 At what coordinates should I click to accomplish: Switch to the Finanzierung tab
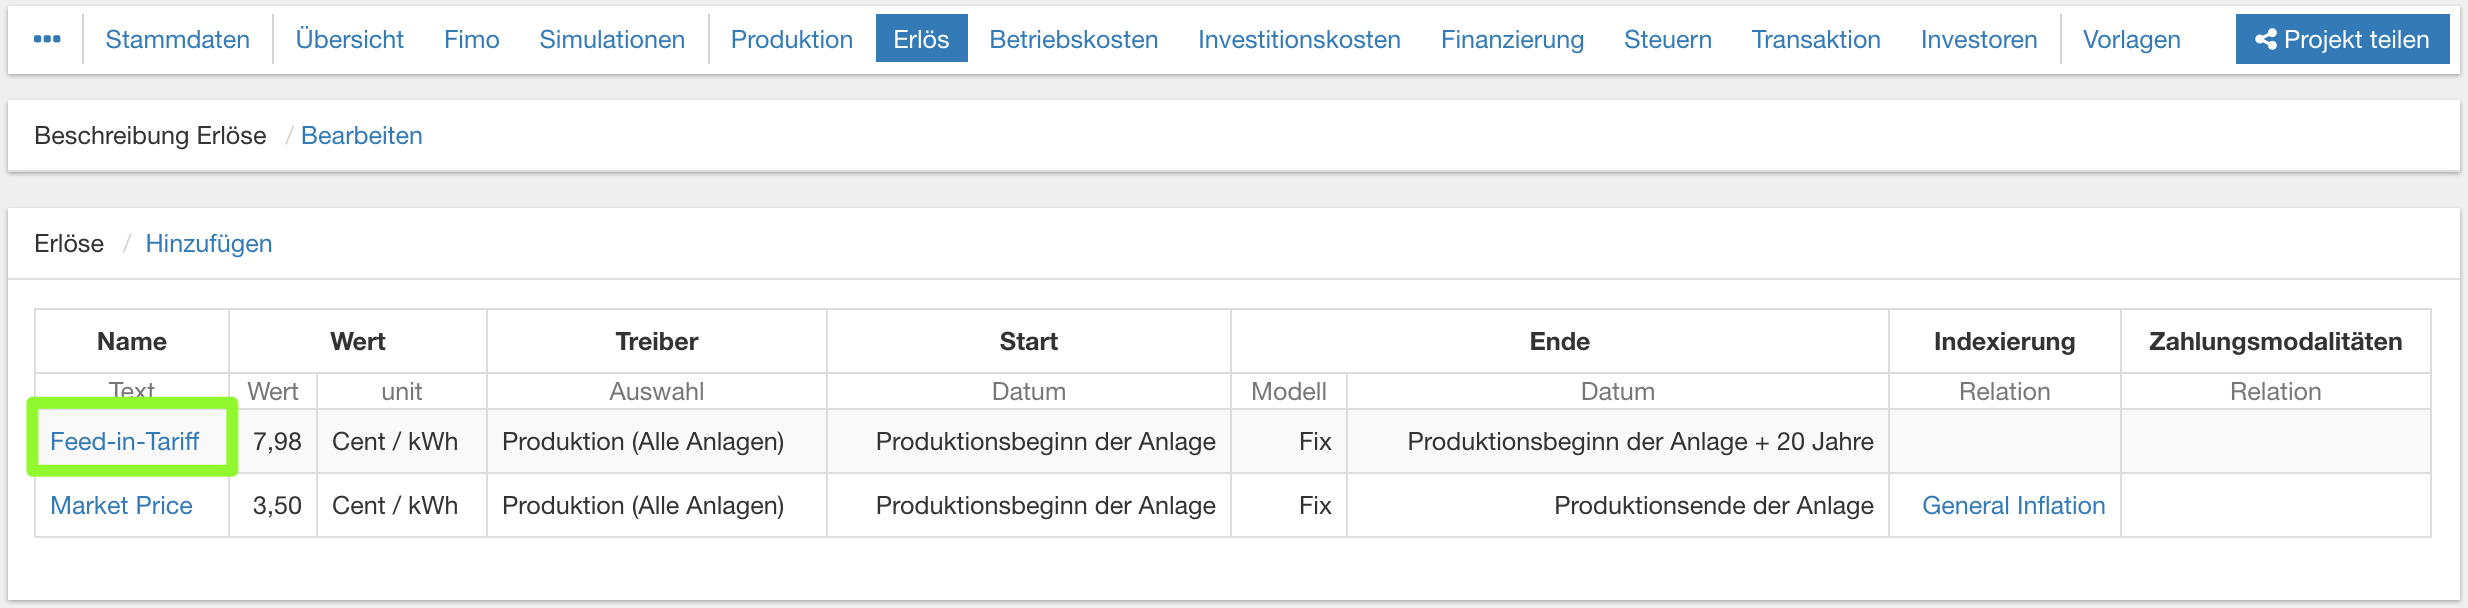coord(1512,39)
